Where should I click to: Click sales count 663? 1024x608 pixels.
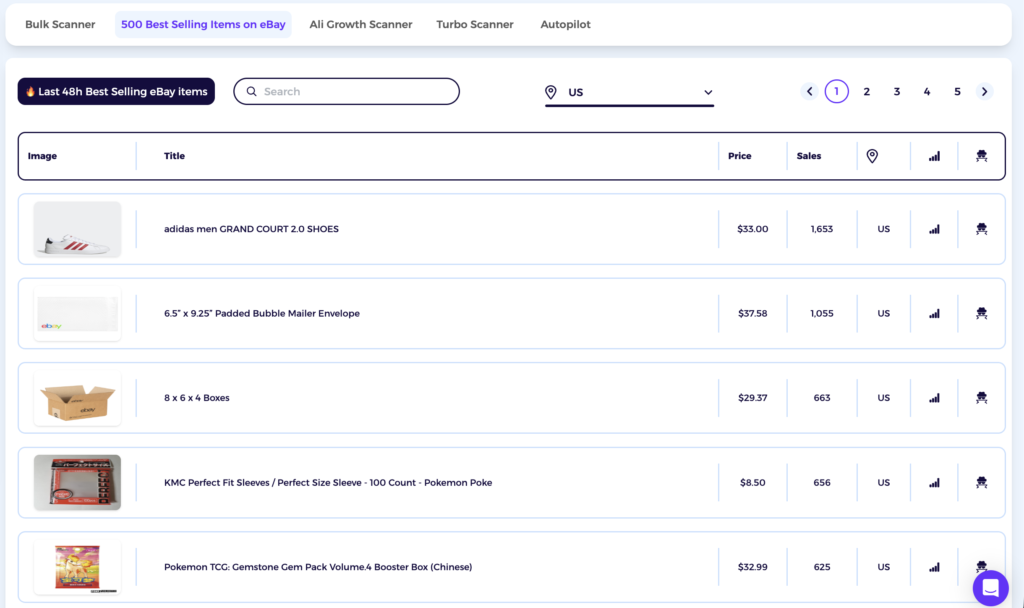pos(822,398)
